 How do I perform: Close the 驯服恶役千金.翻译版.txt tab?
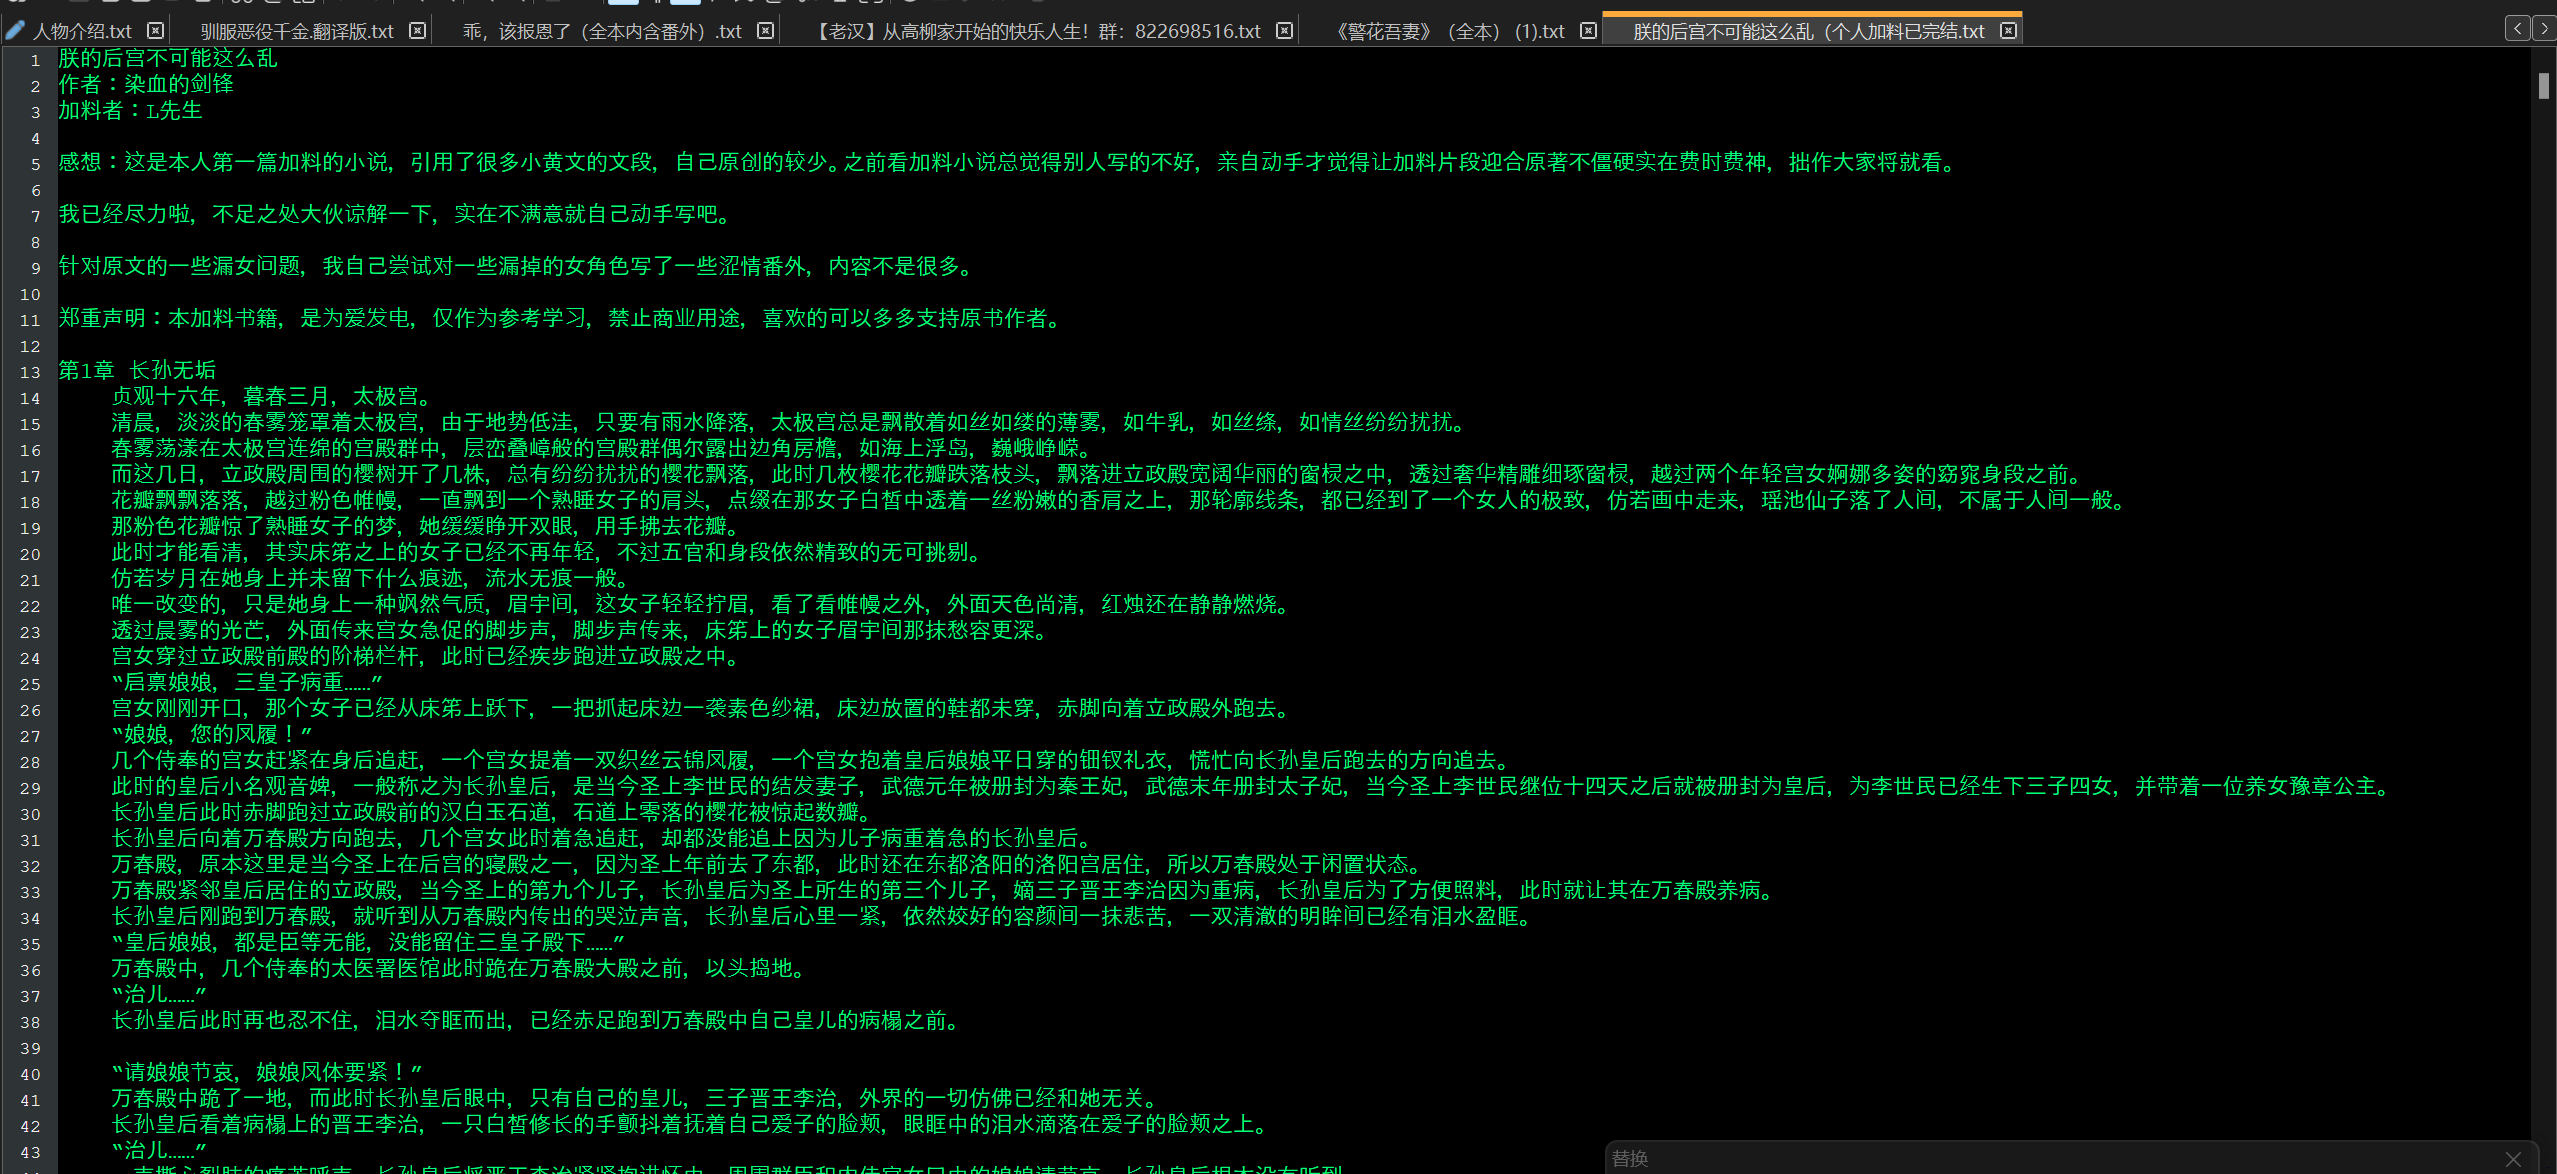coord(418,31)
